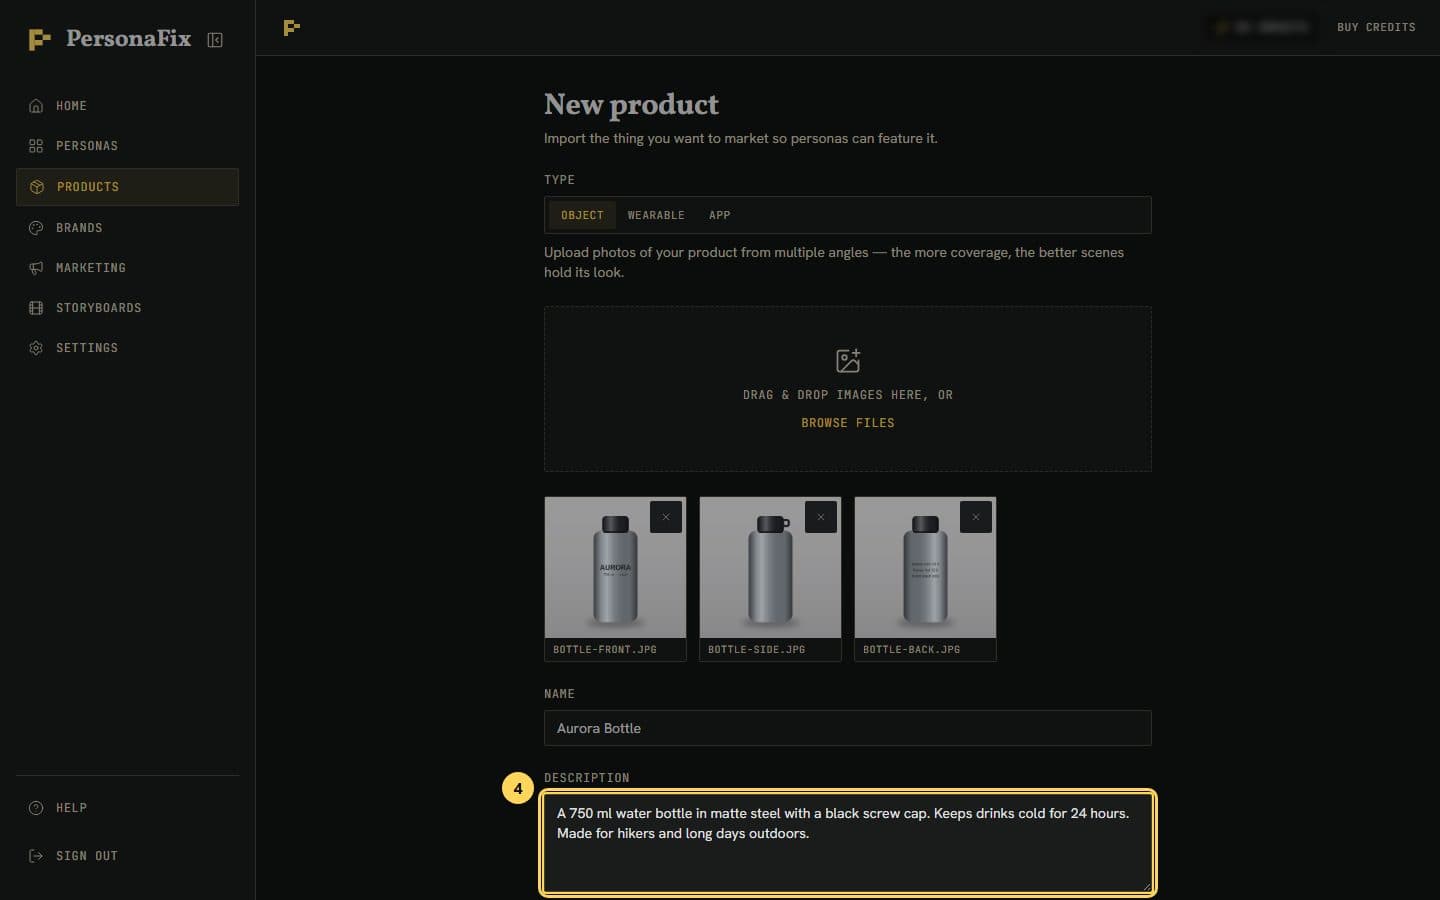Click the "New product" heading
This screenshot has height=900, width=1440.
click(631, 105)
